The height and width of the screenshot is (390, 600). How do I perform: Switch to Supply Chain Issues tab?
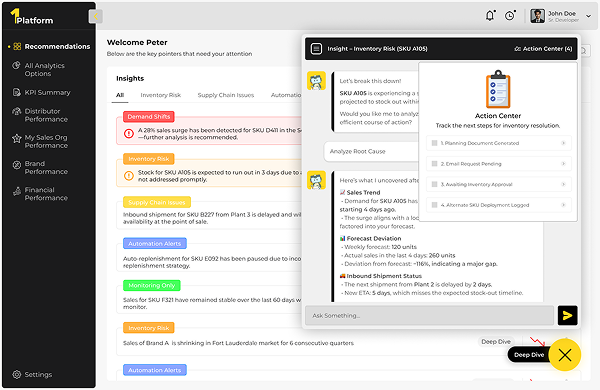click(x=226, y=95)
